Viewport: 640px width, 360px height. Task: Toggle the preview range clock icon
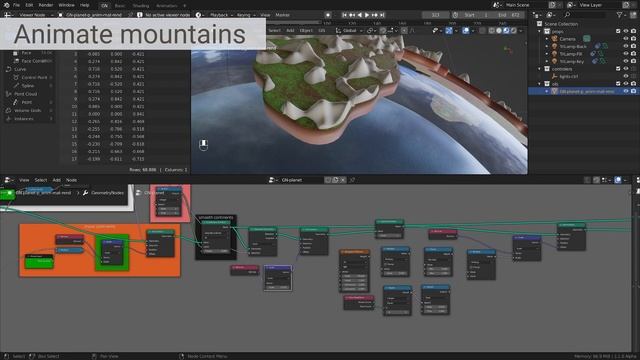455,15
